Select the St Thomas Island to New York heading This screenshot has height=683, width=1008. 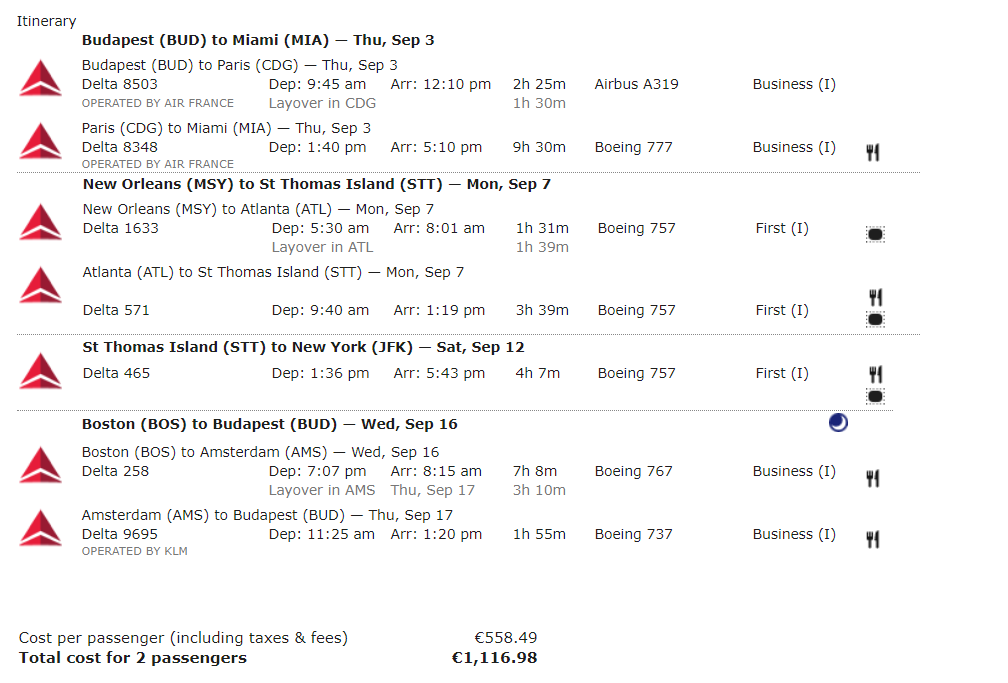303,347
